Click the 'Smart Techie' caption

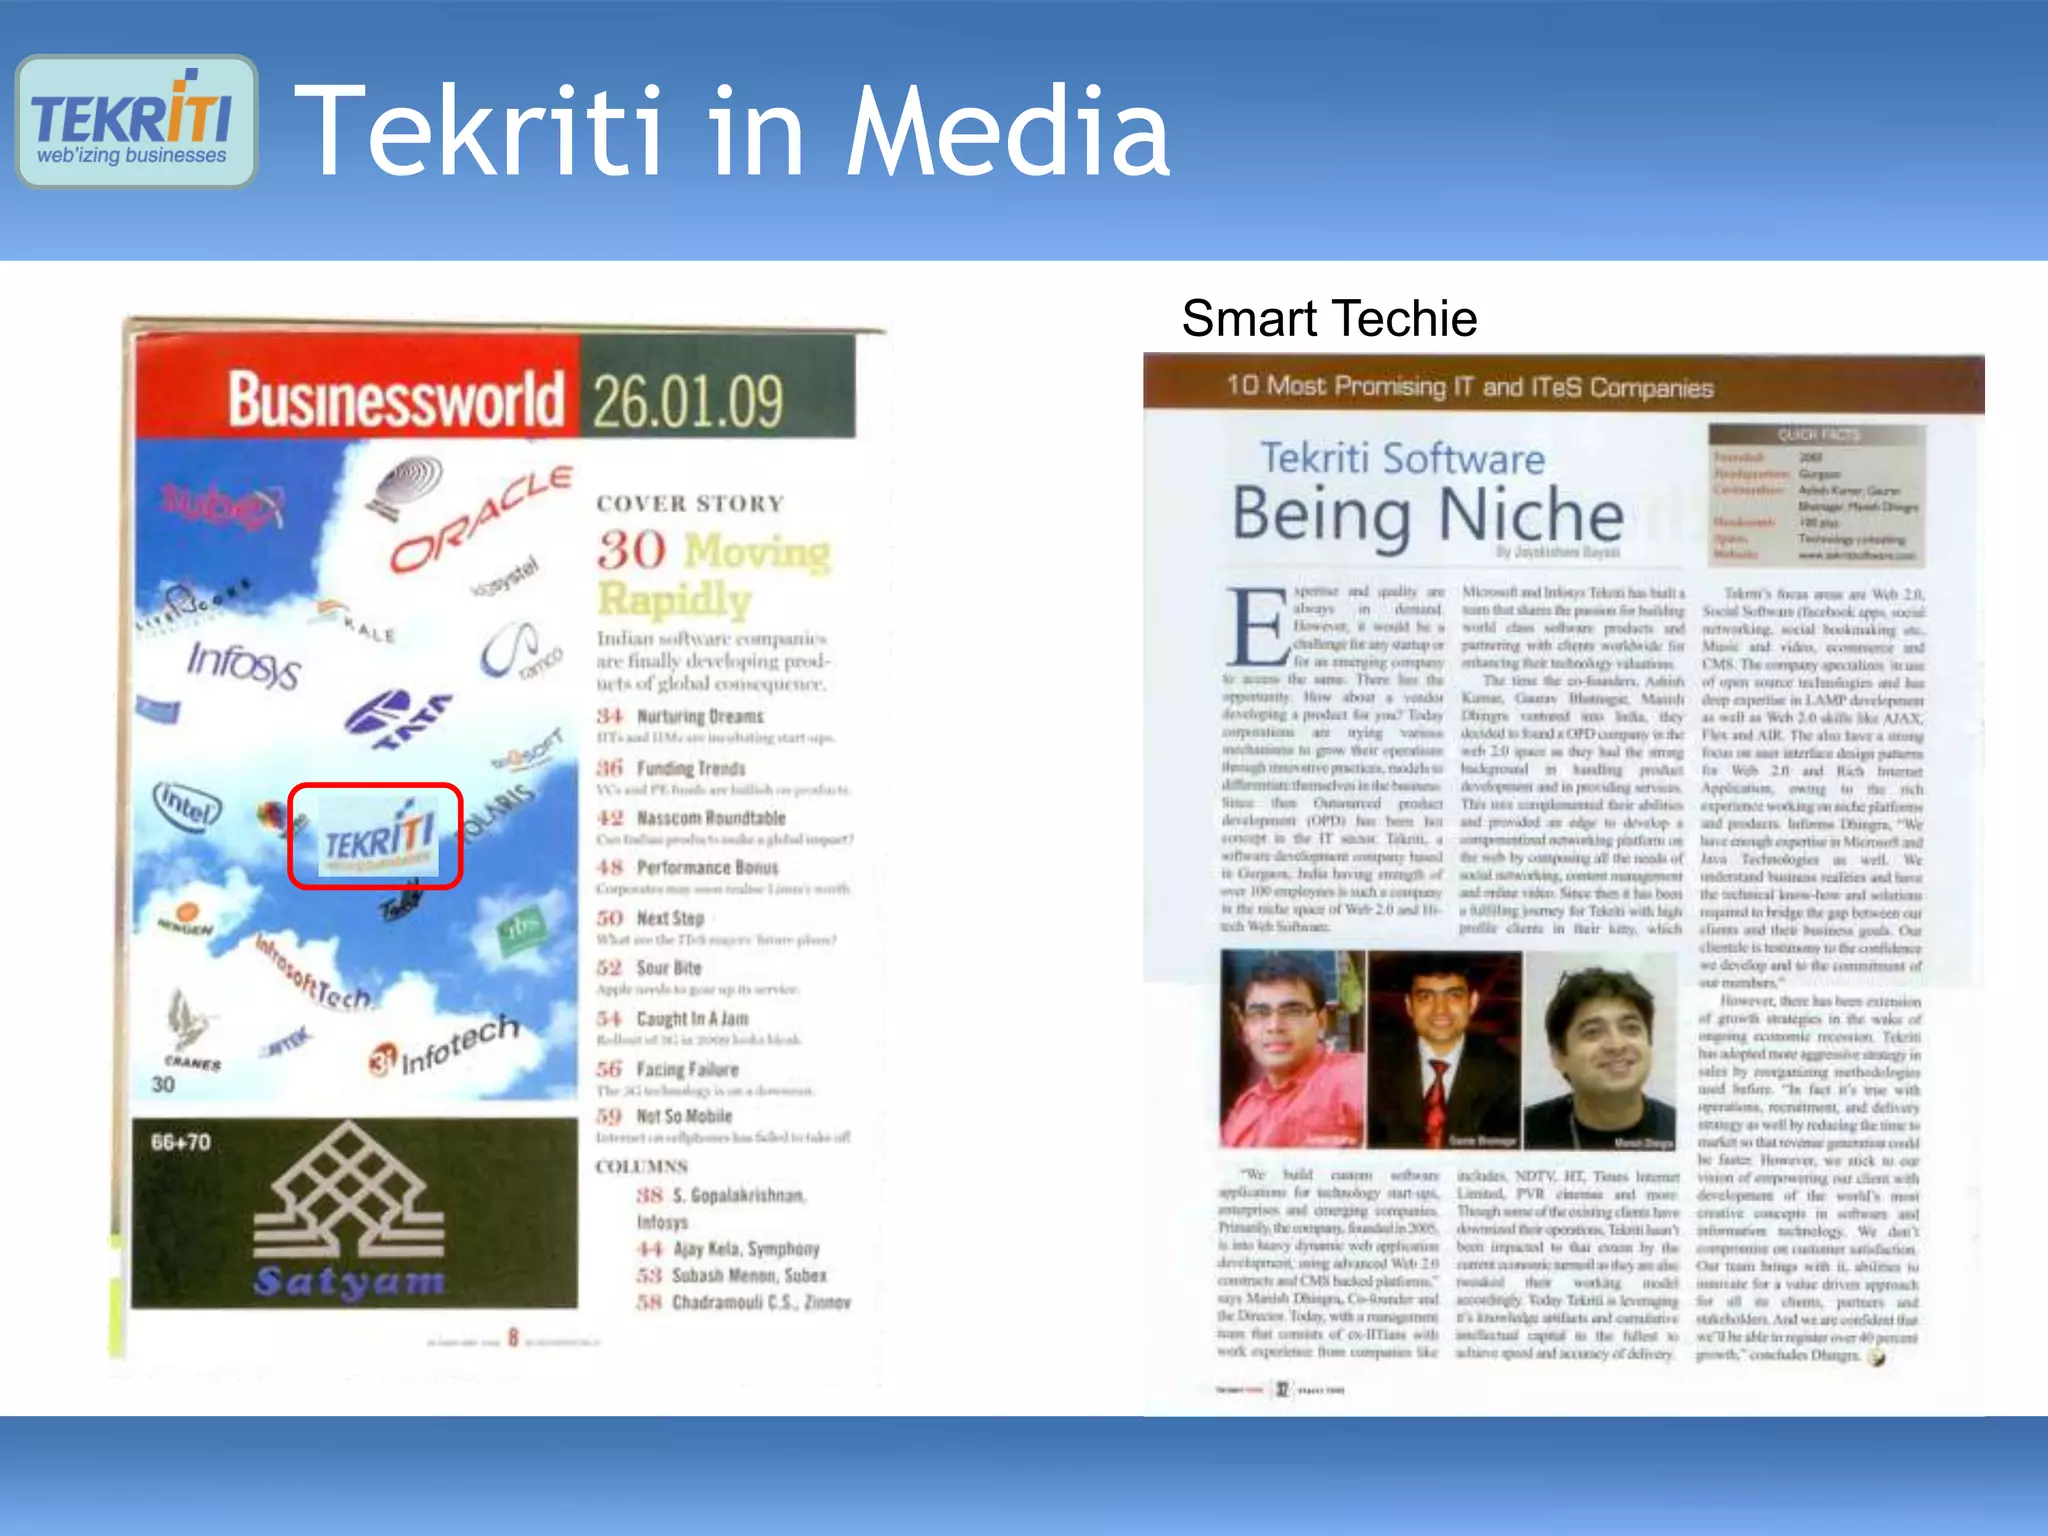[x=1329, y=319]
